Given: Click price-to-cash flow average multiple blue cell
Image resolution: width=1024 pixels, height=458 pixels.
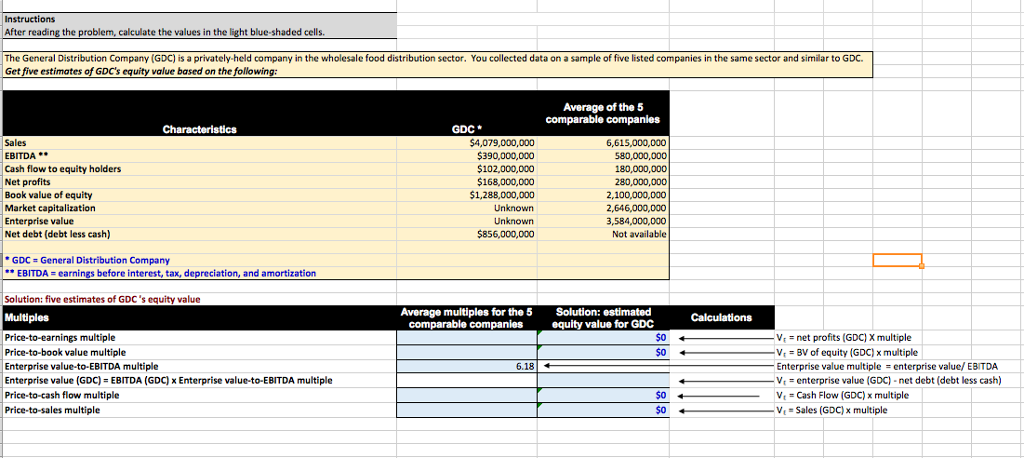Looking at the screenshot, I should [x=467, y=395].
